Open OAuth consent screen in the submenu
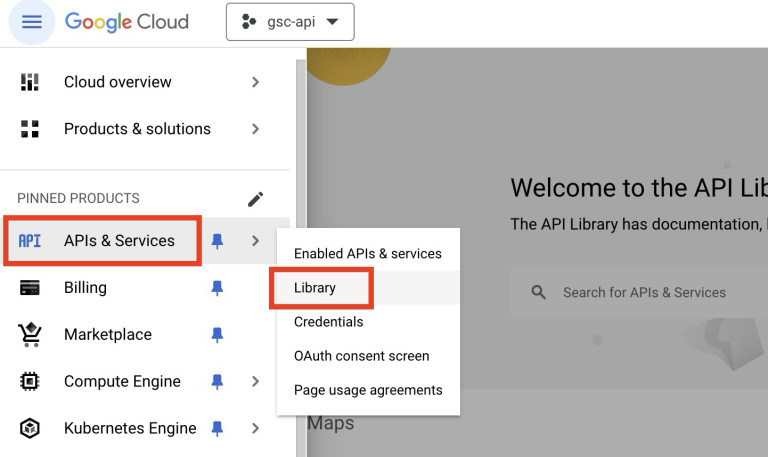 point(368,356)
